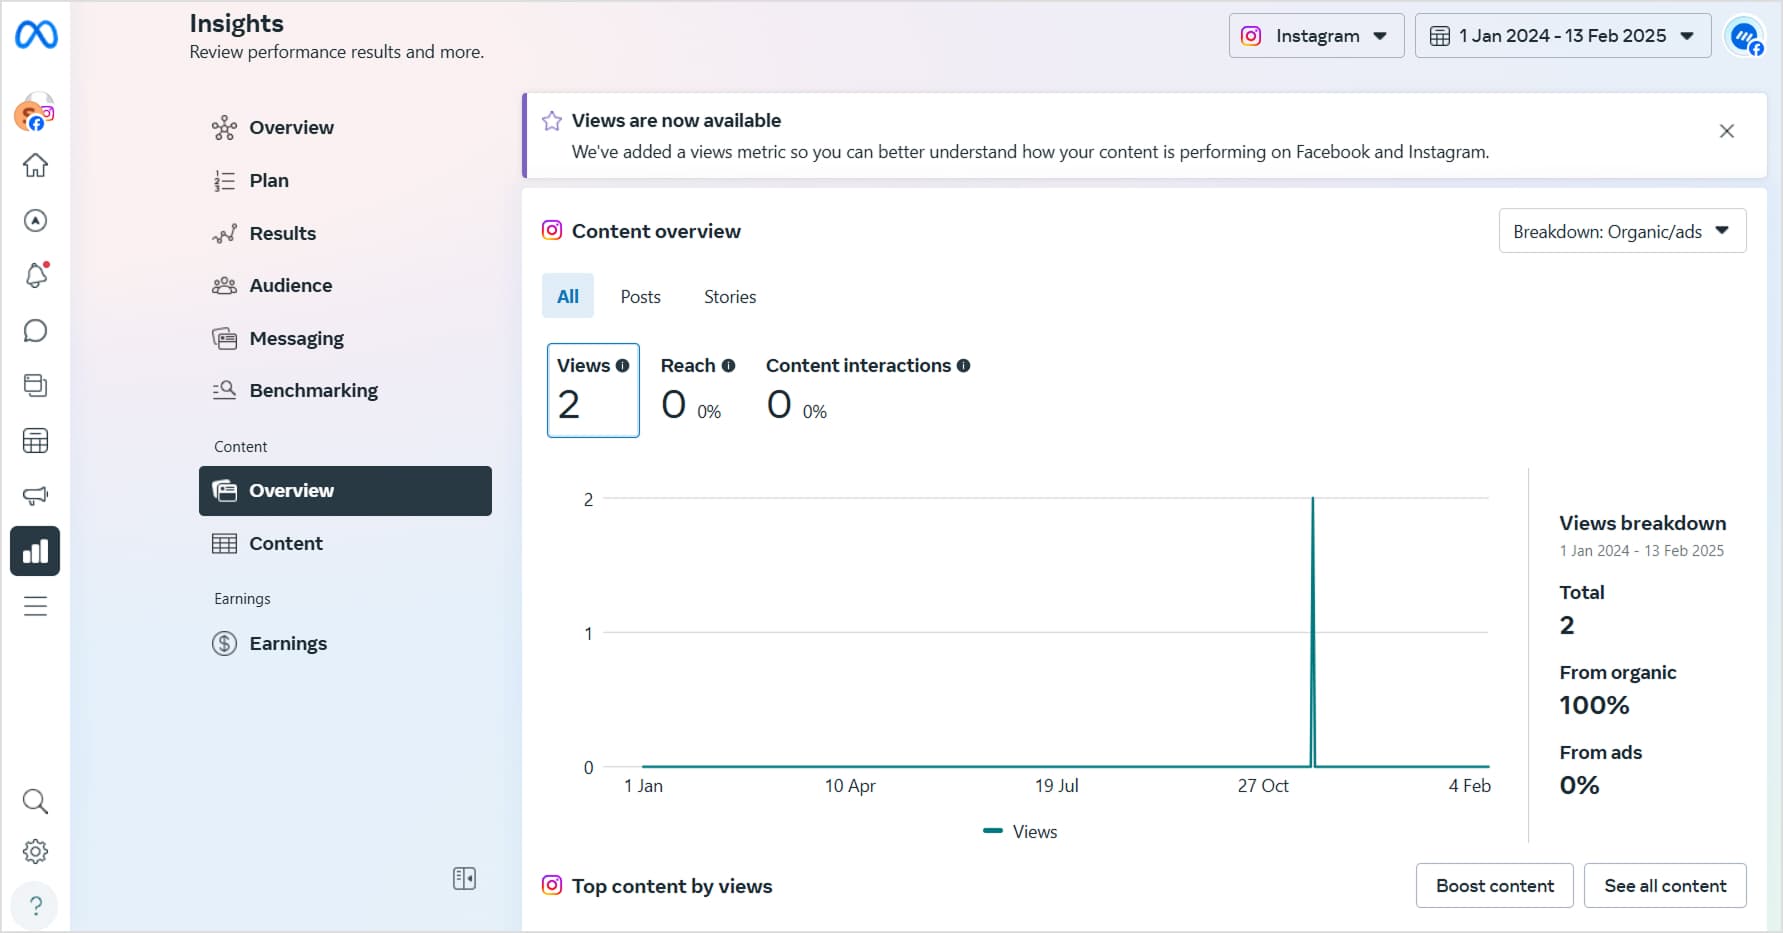Viewport: 1783px width, 933px height.
Task: Select the Views metric card
Action: pyautogui.click(x=593, y=390)
